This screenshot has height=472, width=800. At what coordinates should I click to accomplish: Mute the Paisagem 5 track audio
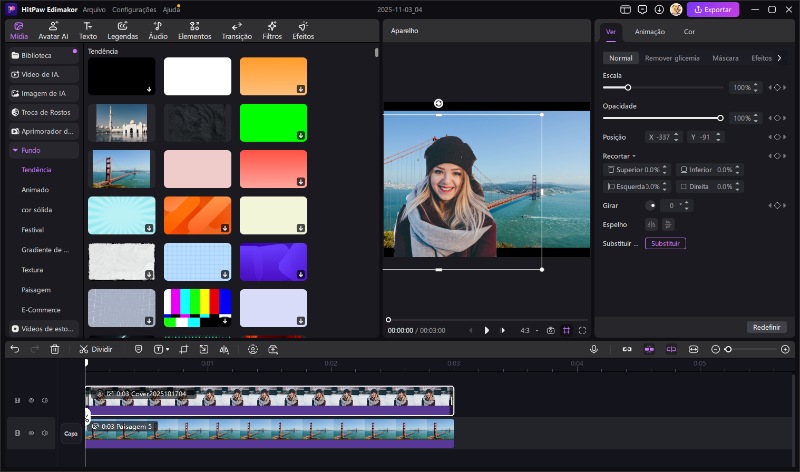[x=45, y=433]
